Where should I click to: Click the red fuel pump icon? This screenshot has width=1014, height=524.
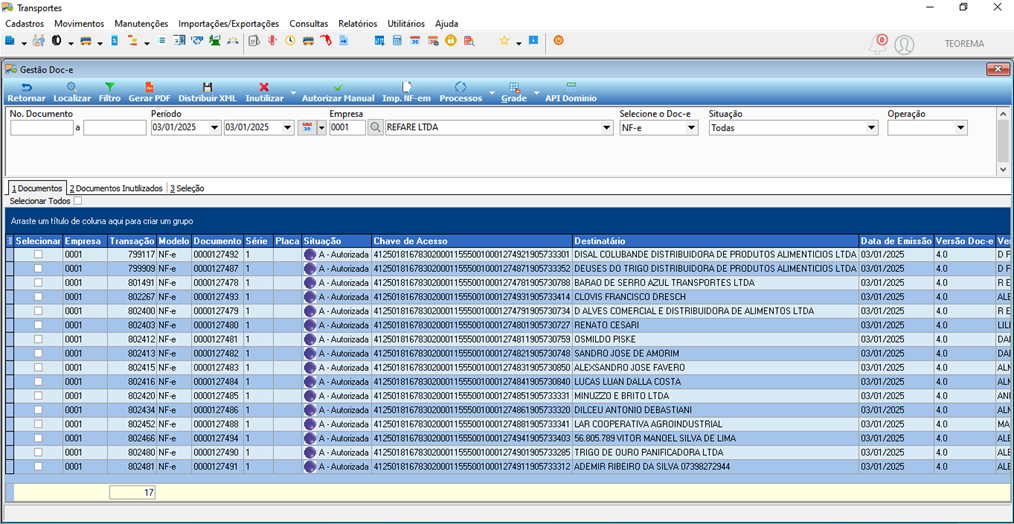click(326, 41)
